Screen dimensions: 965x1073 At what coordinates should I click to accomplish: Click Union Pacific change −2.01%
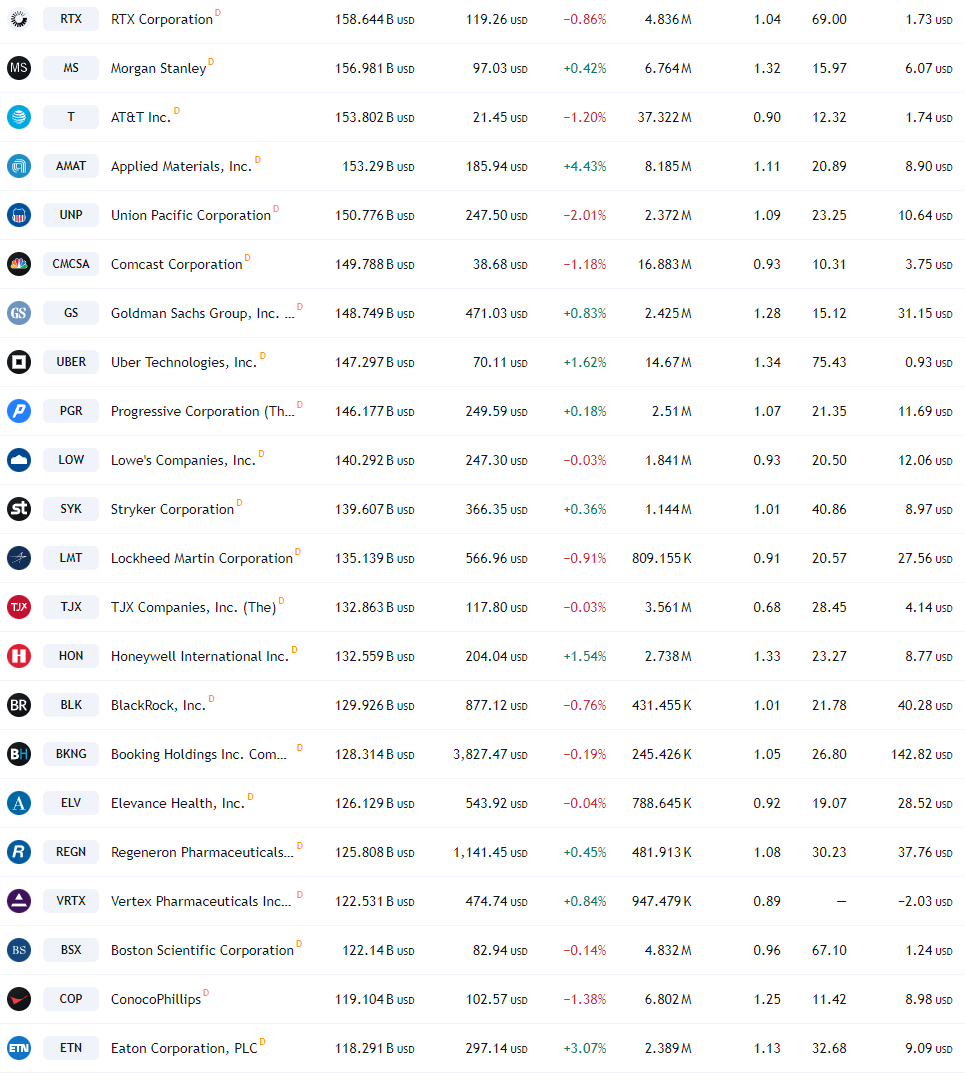pyautogui.click(x=584, y=216)
